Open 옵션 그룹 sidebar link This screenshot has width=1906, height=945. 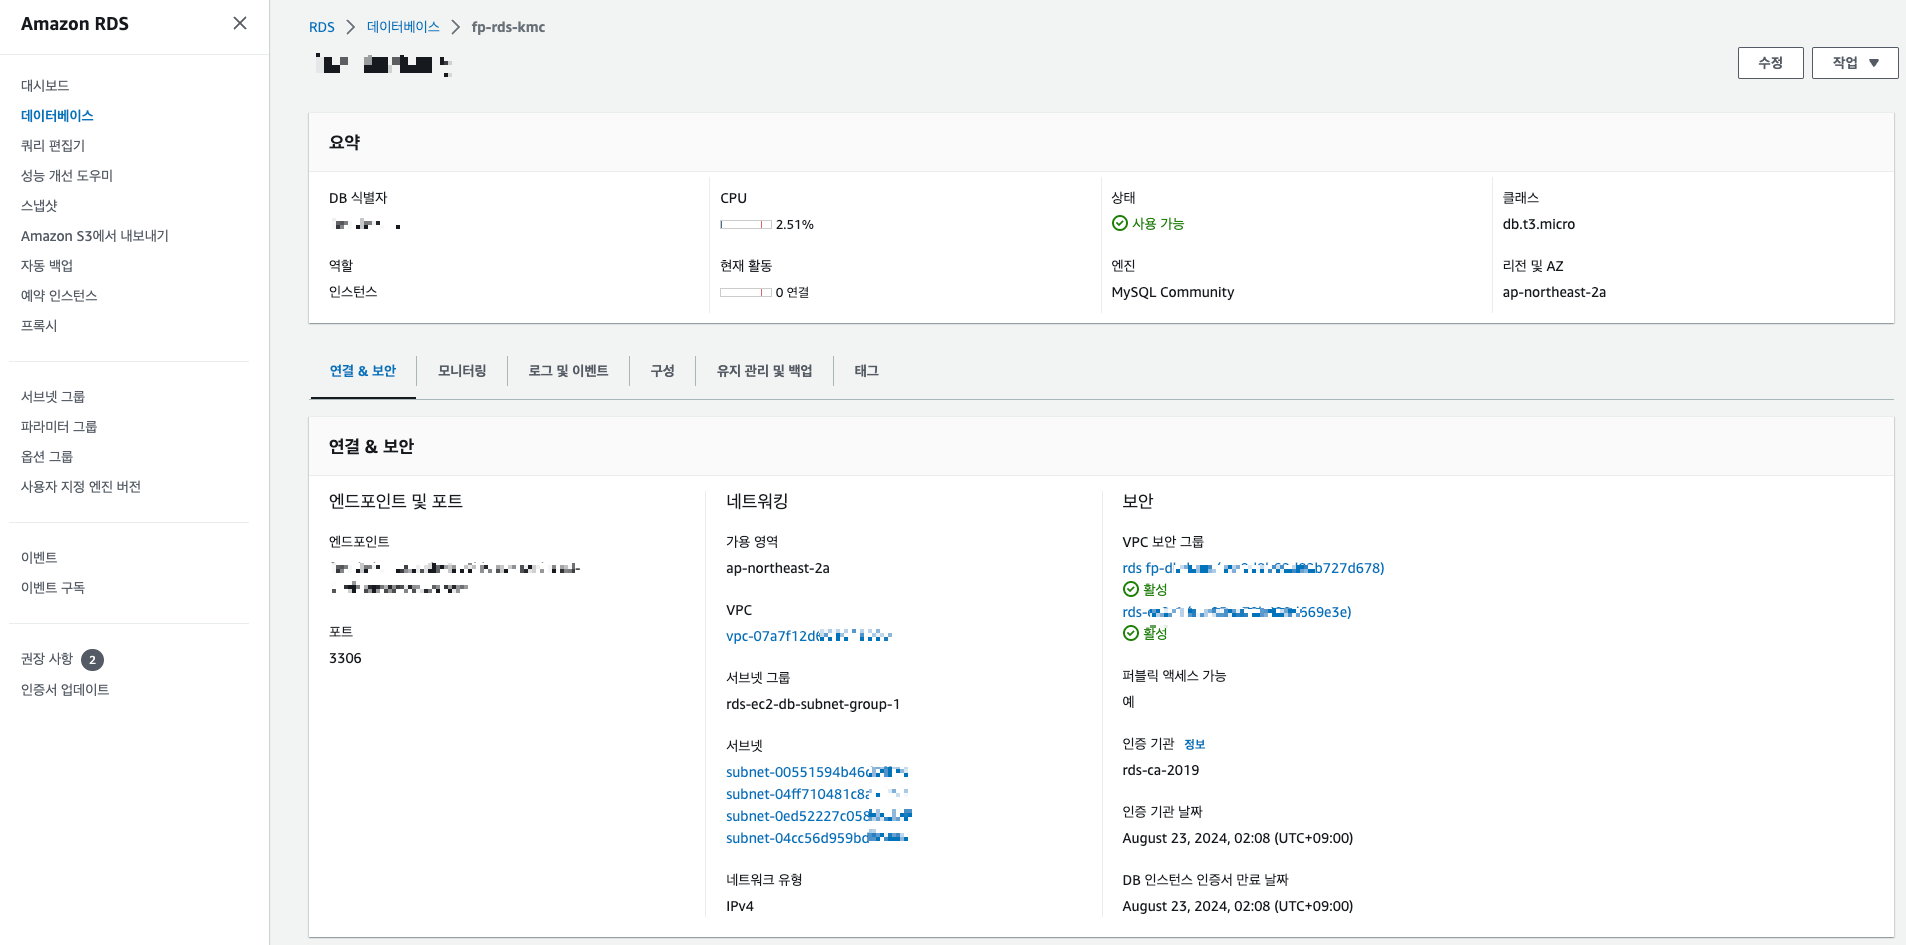47,457
